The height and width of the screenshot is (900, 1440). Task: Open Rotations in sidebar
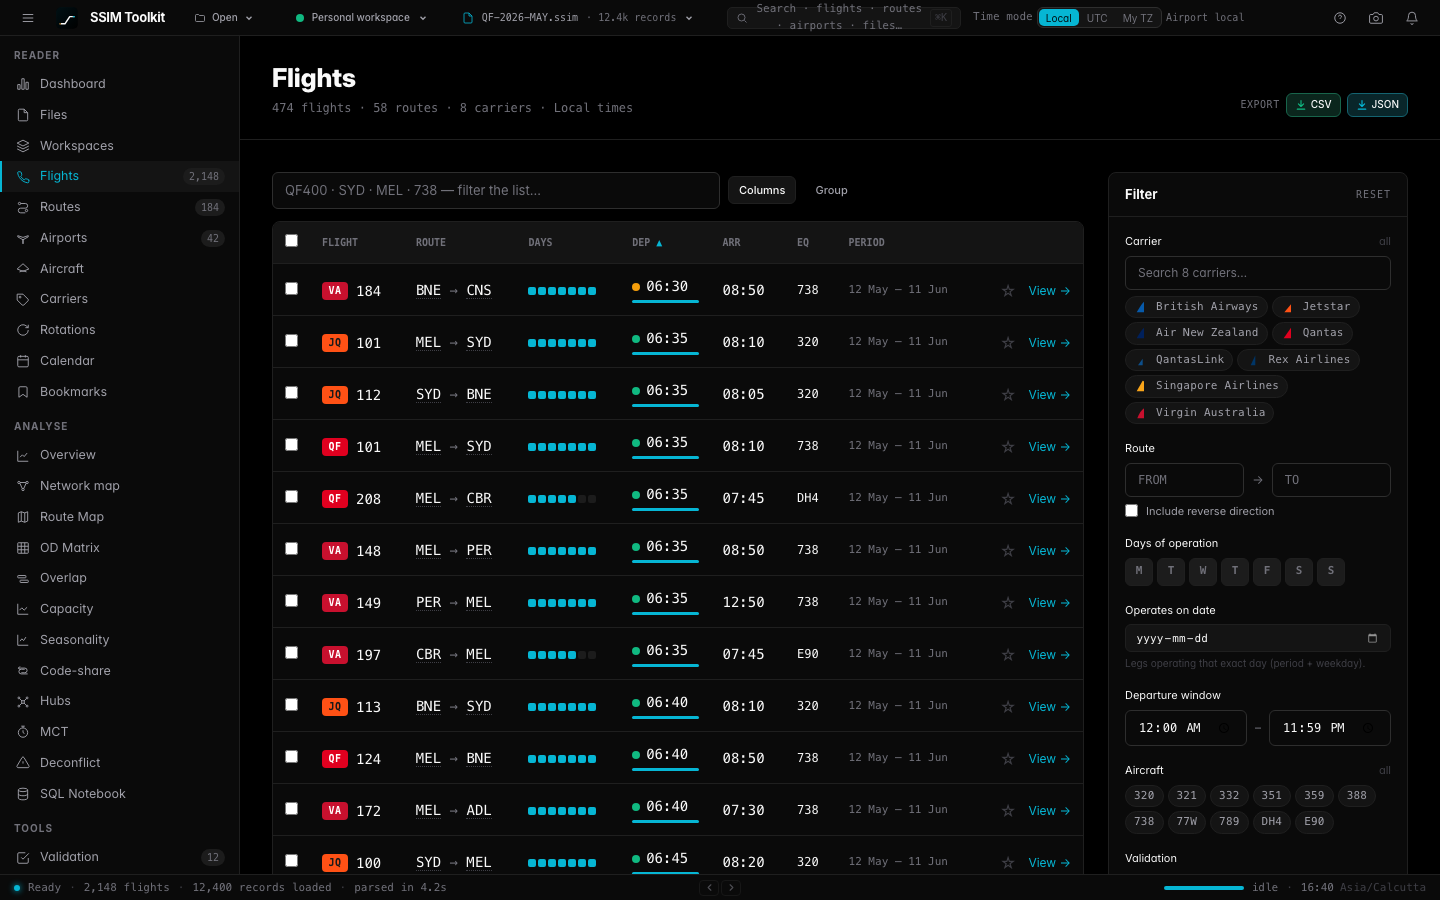point(119,330)
